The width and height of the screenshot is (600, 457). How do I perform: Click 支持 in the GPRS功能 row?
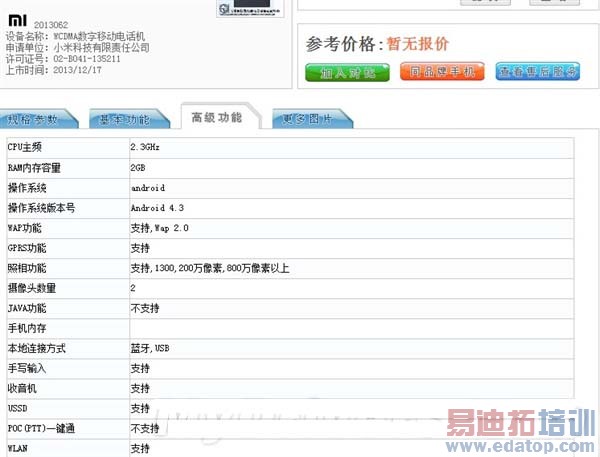tap(140, 248)
